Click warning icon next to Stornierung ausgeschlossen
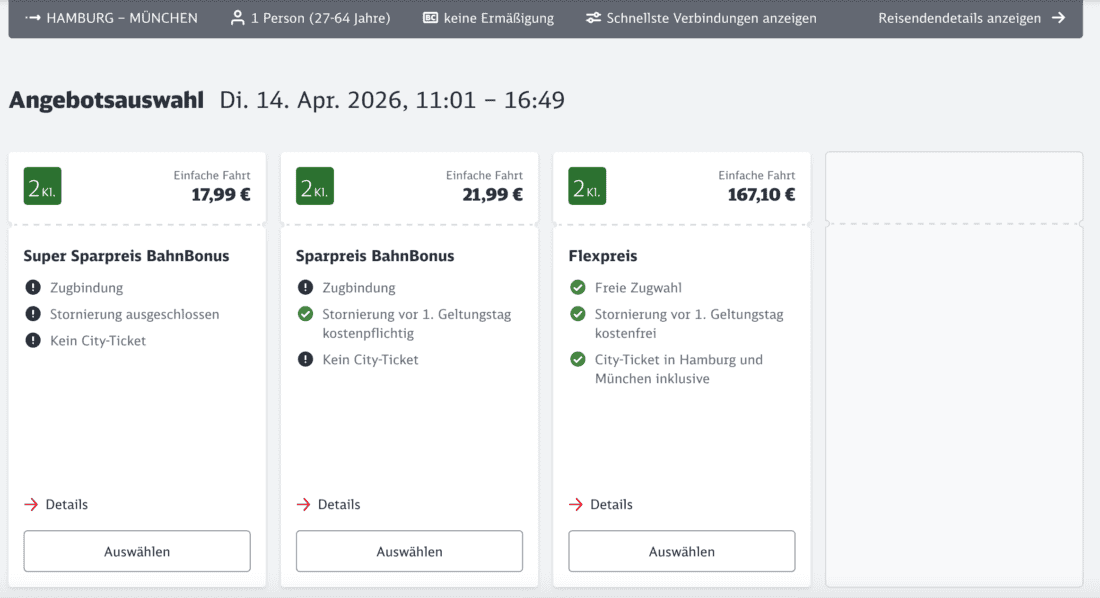 tap(33, 314)
